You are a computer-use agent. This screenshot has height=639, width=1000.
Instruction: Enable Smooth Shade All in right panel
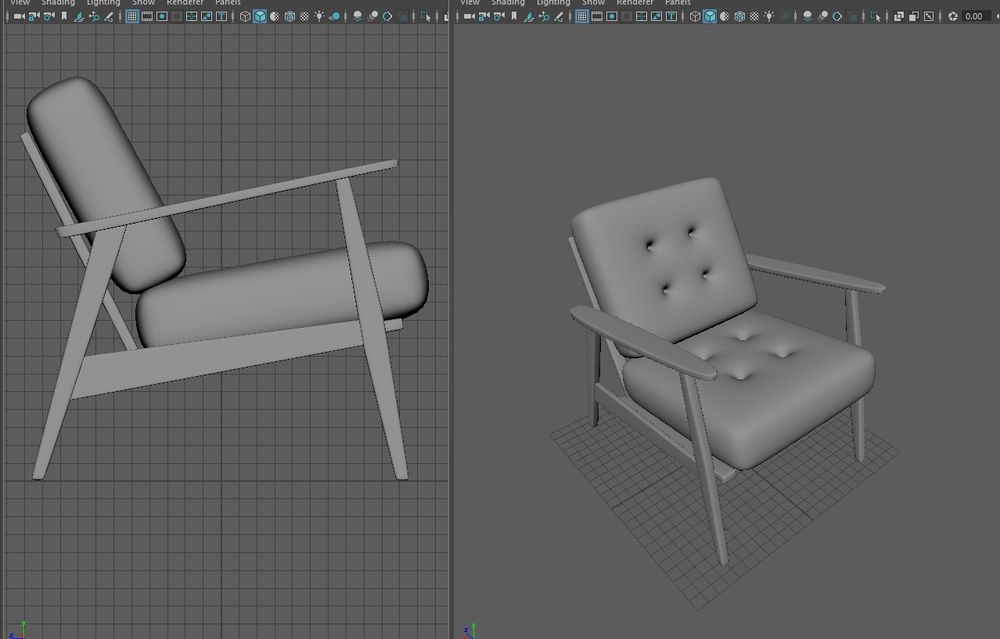[x=710, y=17]
